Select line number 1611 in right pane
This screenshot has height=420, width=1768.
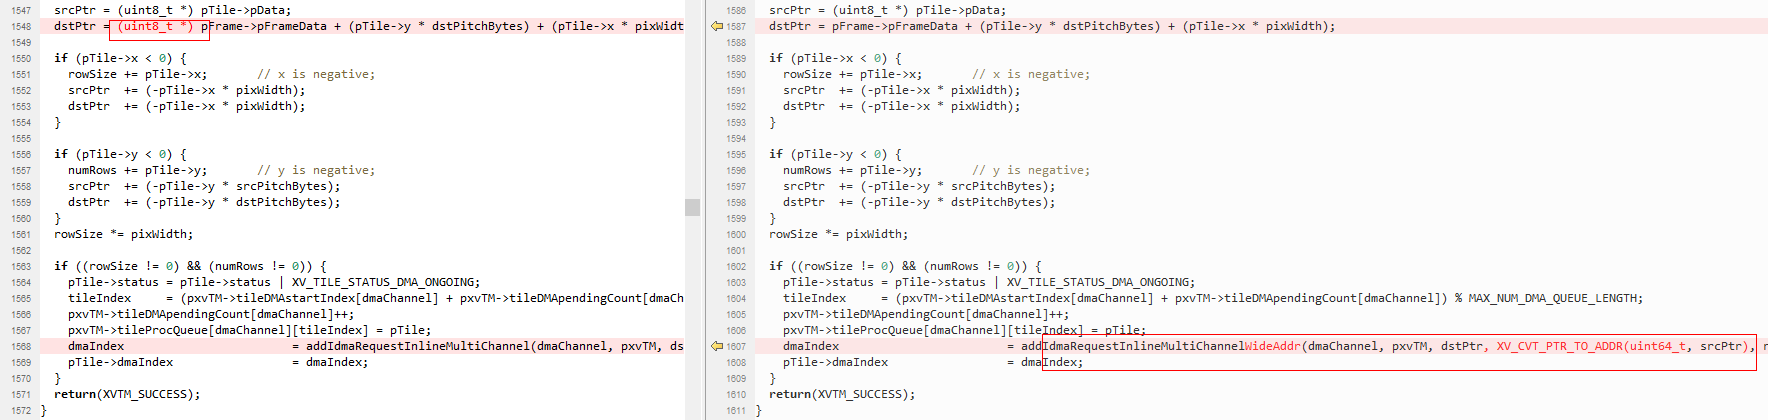click(x=736, y=411)
